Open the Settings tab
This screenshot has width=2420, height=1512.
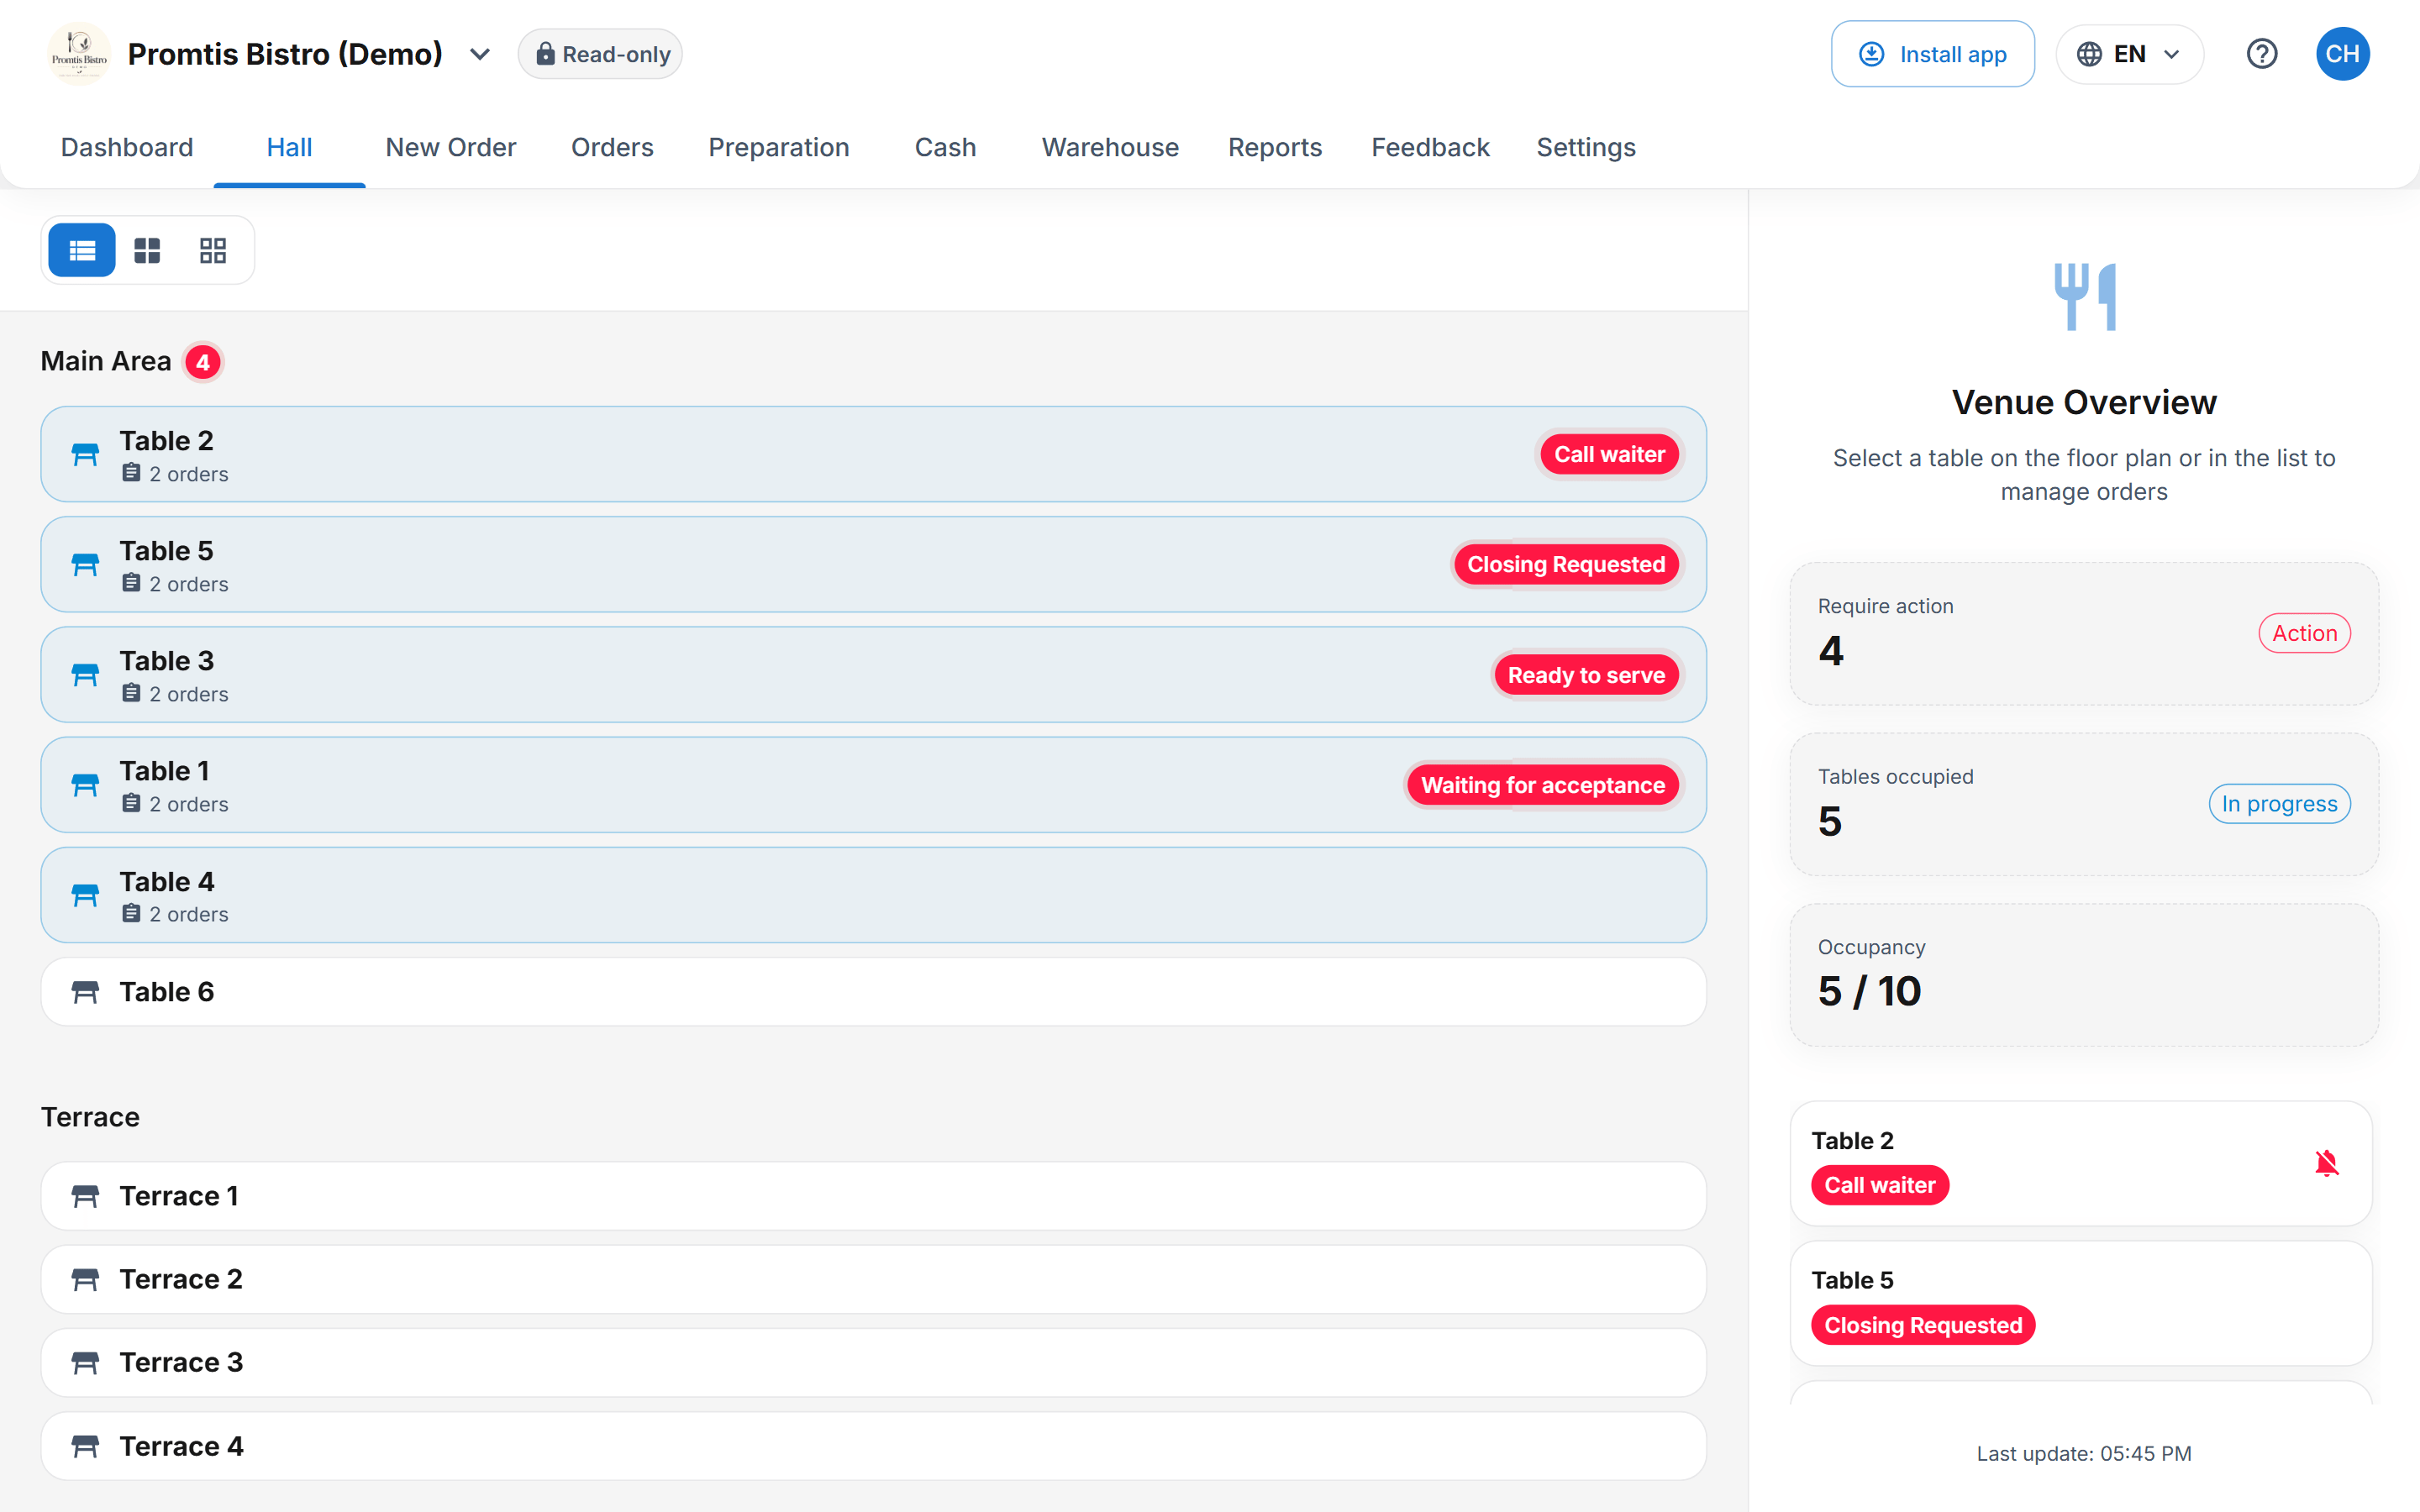1586,147
